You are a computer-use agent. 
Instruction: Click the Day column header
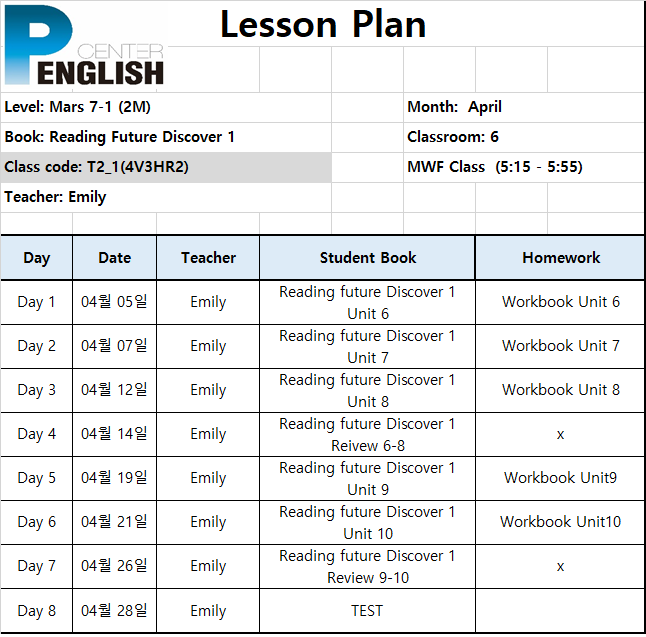tap(37, 258)
